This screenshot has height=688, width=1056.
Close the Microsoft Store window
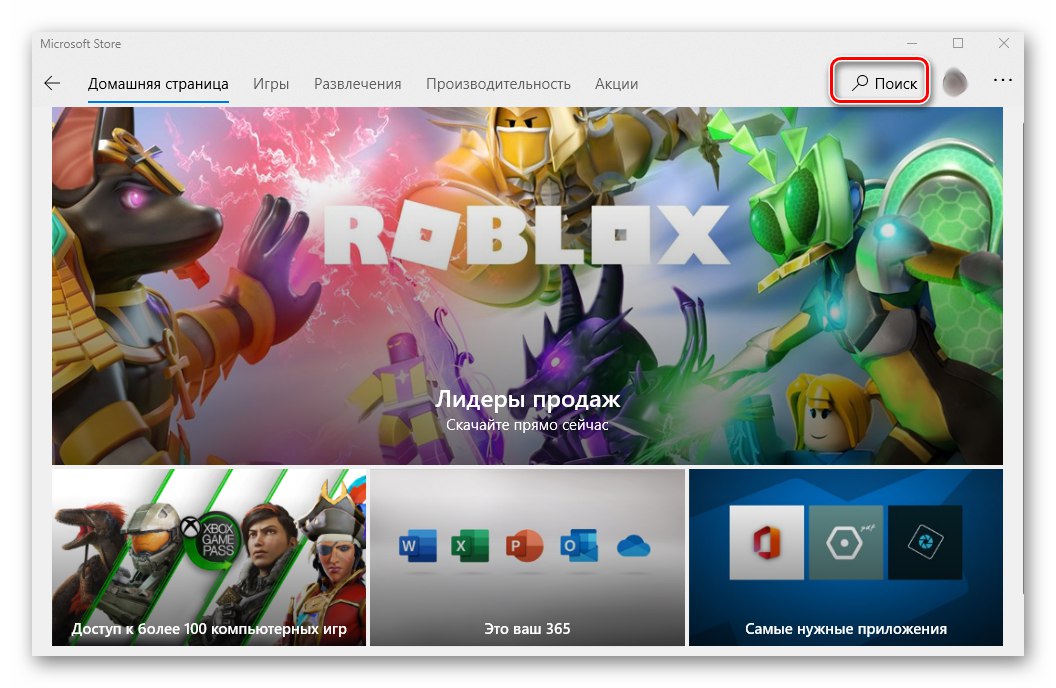click(x=1003, y=43)
